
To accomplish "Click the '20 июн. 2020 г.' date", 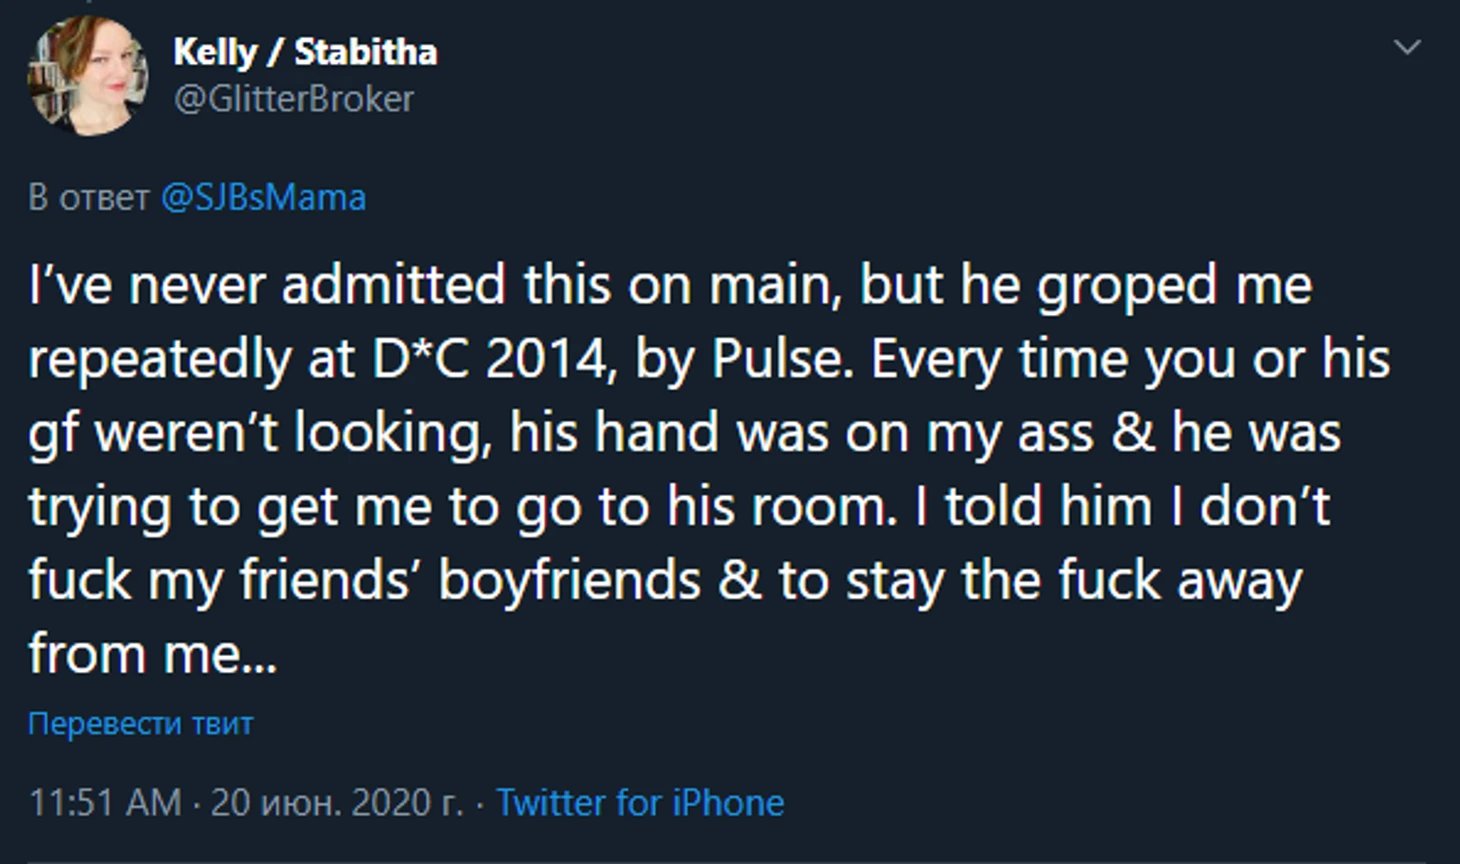I will click(x=337, y=802).
